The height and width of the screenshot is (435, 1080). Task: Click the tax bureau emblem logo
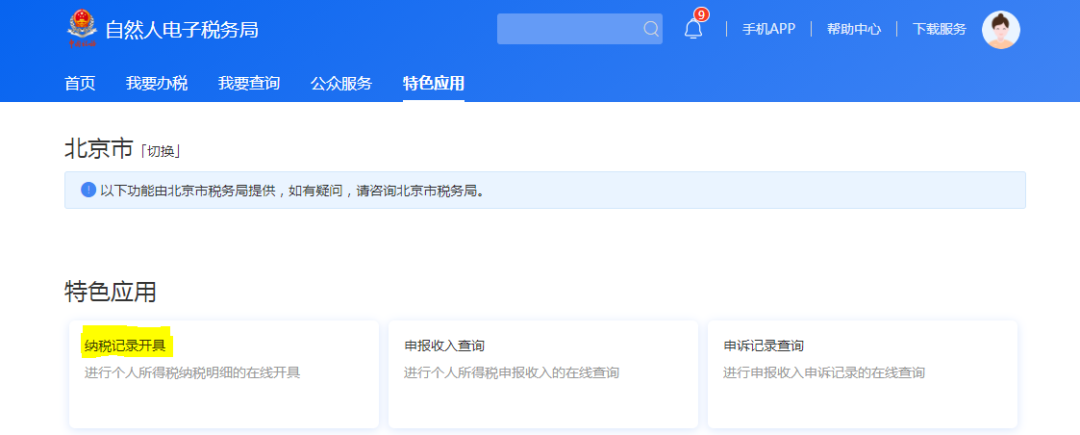coord(82,29)
